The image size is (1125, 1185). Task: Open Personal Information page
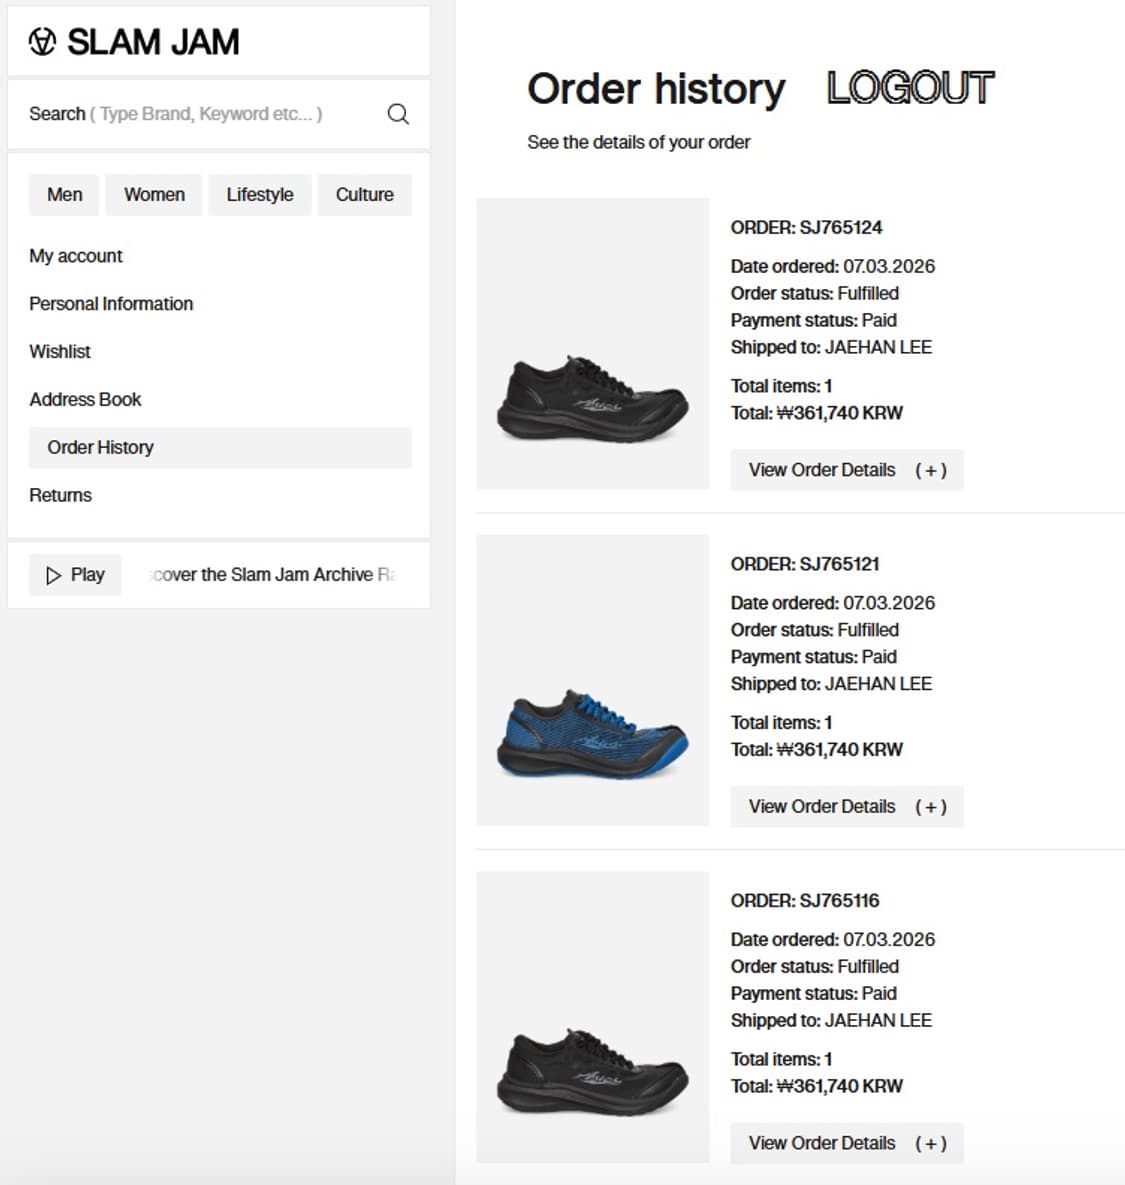[x=111, y=304]
